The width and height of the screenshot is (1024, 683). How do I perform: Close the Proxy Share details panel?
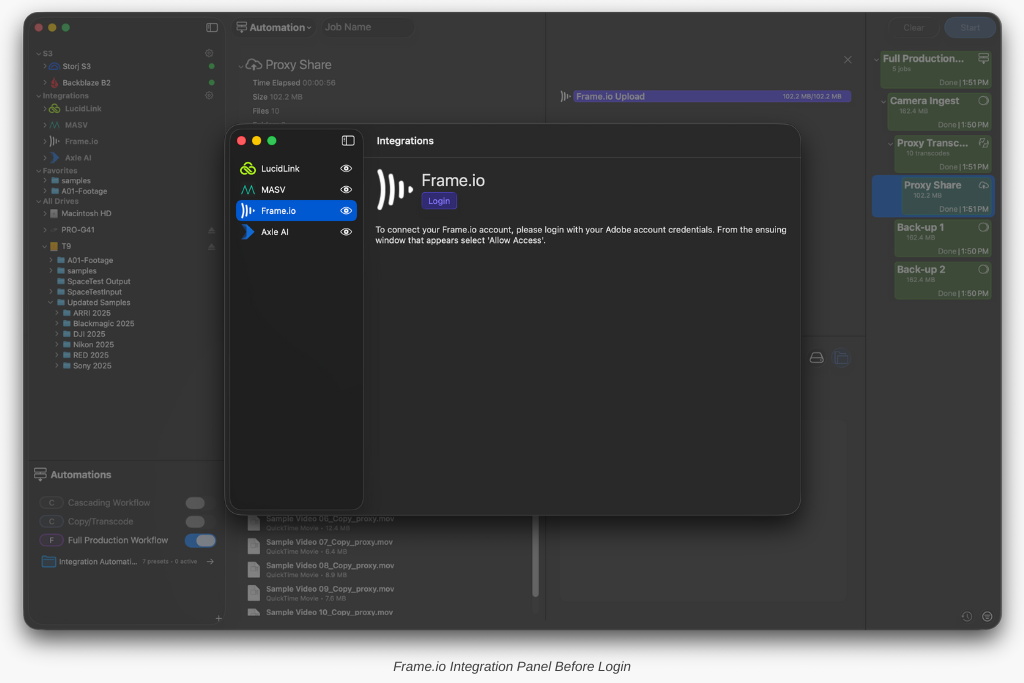848,60
